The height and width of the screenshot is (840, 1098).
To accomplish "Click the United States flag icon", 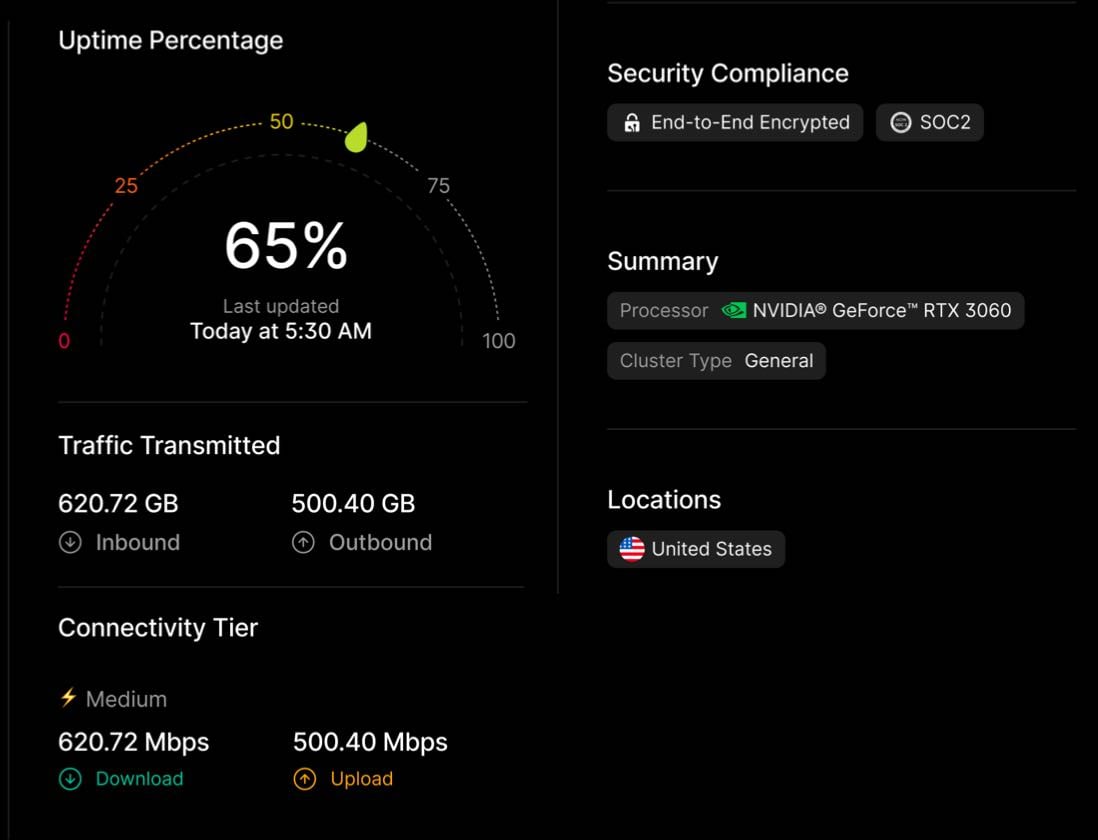I will [x=632, y=549].
